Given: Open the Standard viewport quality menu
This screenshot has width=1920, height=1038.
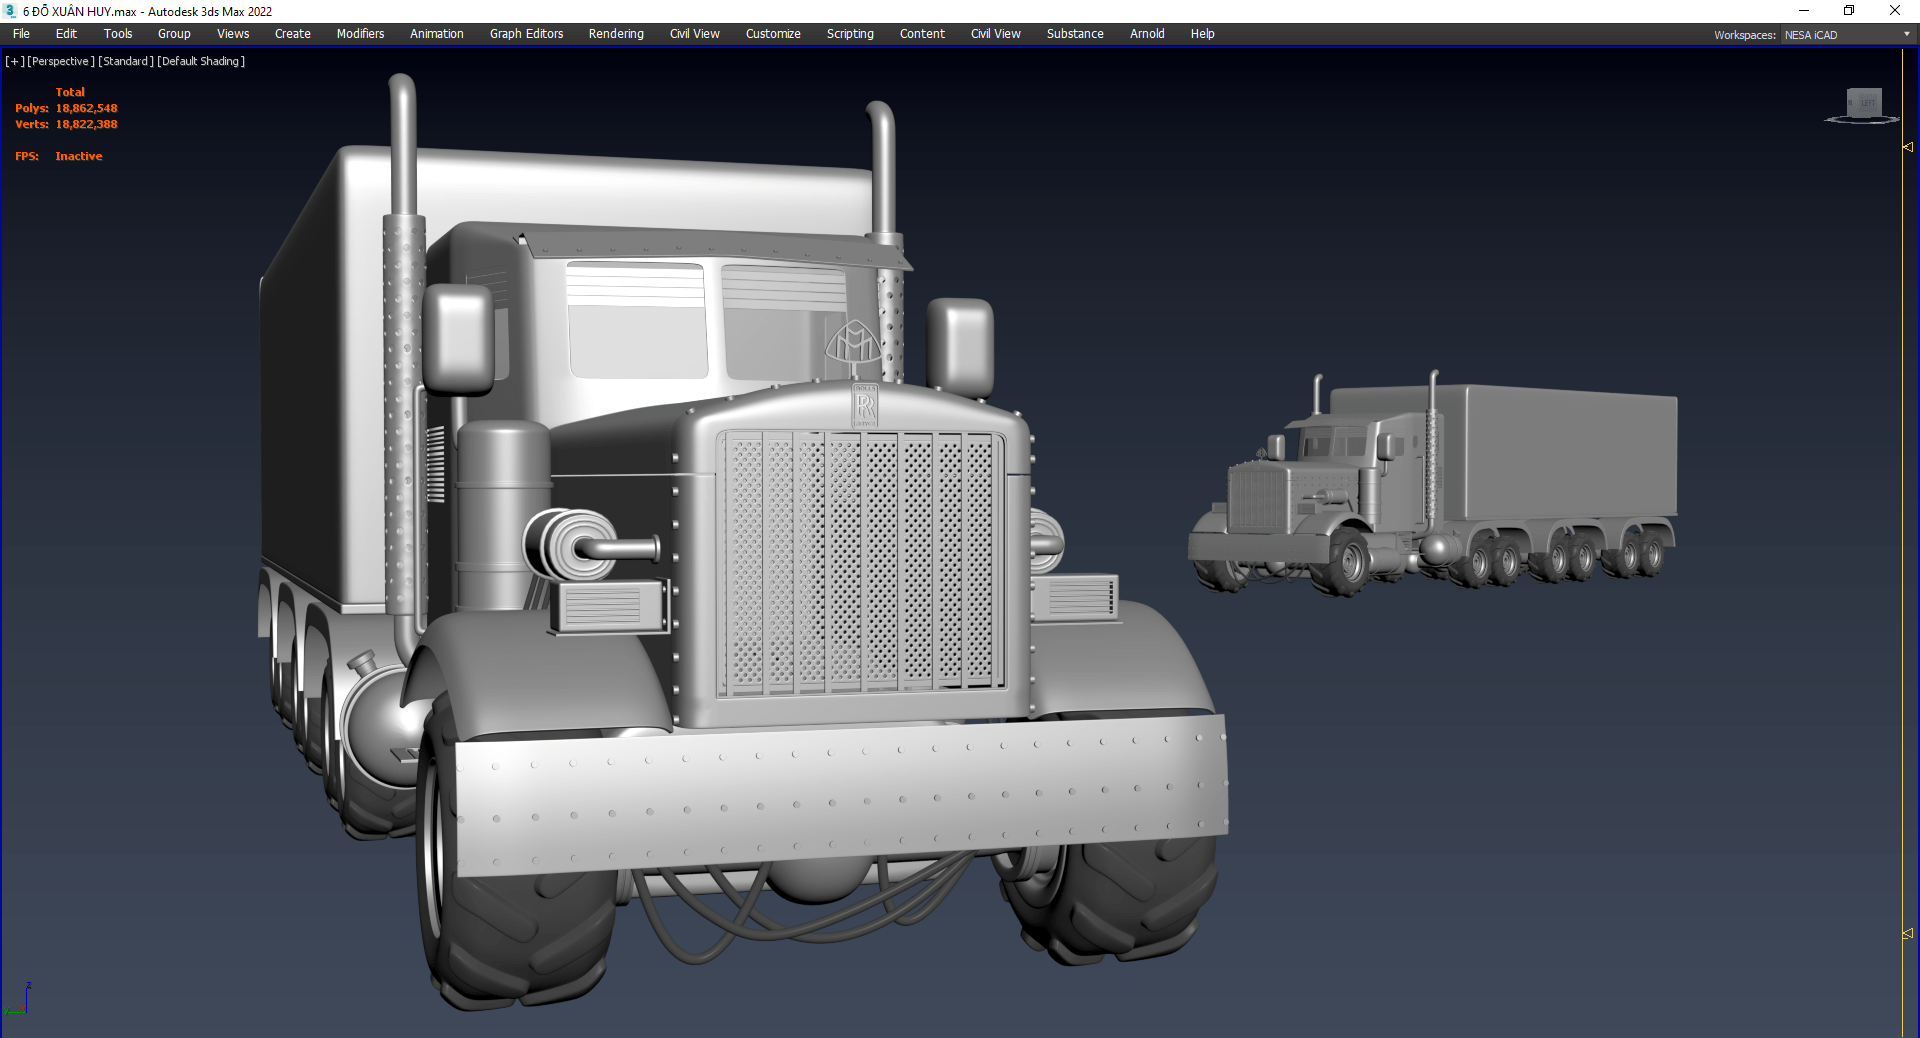Looking at the screenshot, I should pyautogui.click(x=126, y=61).
